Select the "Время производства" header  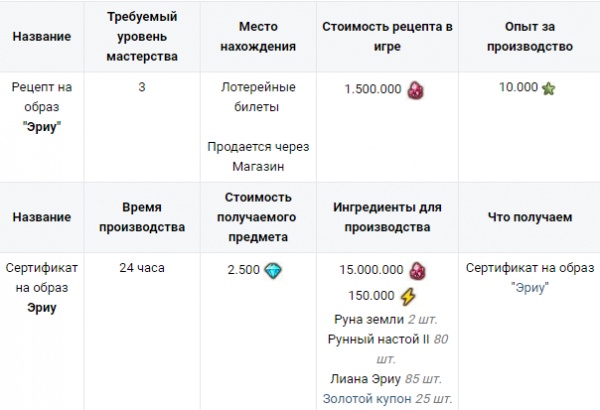point(142,218)
